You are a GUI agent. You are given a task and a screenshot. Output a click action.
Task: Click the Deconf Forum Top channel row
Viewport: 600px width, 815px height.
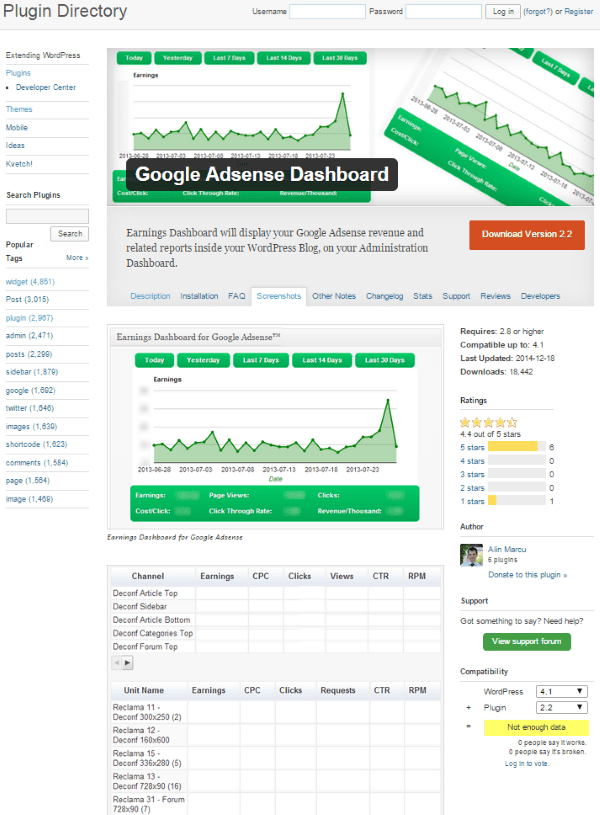pyautogui.click(x=276, y=647)
